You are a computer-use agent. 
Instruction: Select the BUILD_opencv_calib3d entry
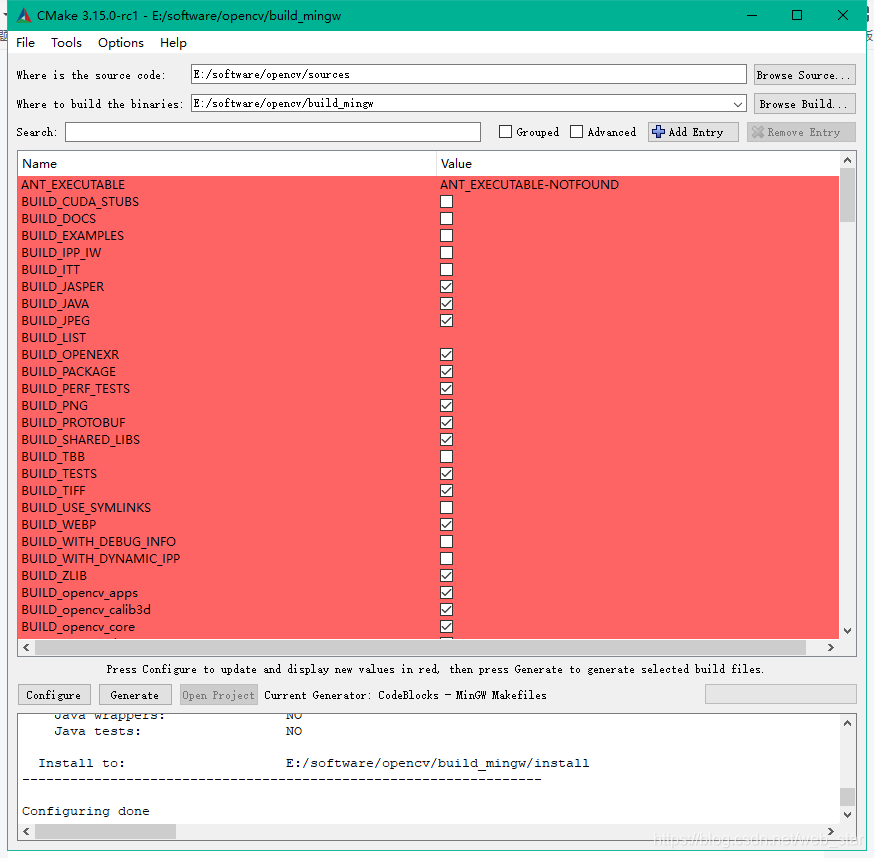coord(86,610)
